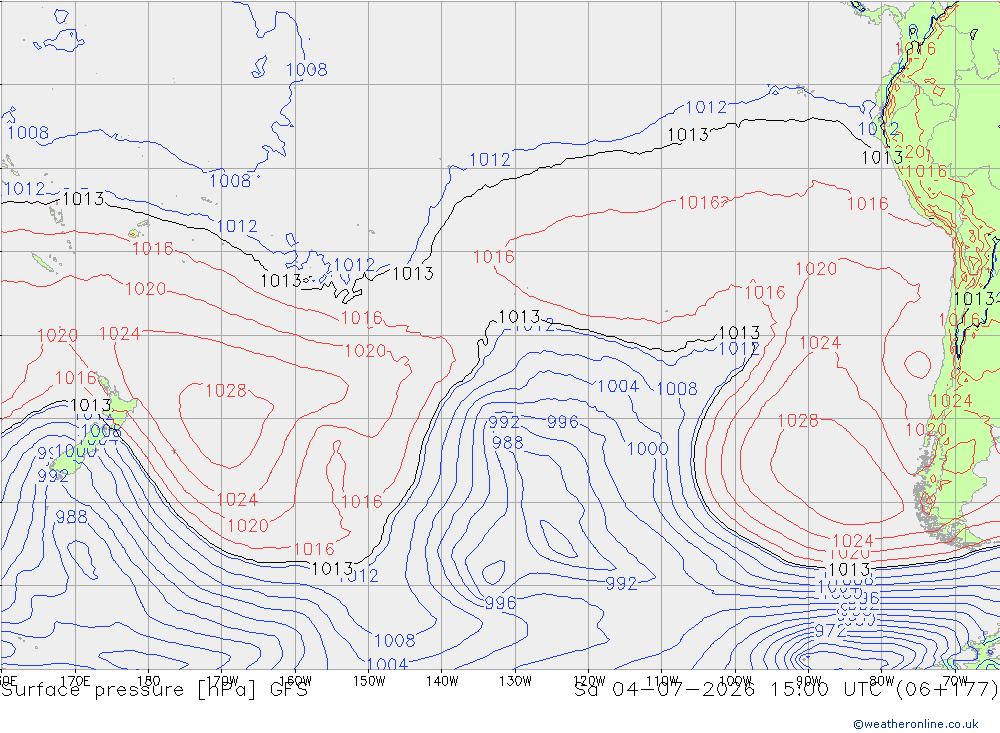
Task: Click the 'Sa 04-07-2026 15:00 UTC' timestamp
Action: (x=732, y=690)
